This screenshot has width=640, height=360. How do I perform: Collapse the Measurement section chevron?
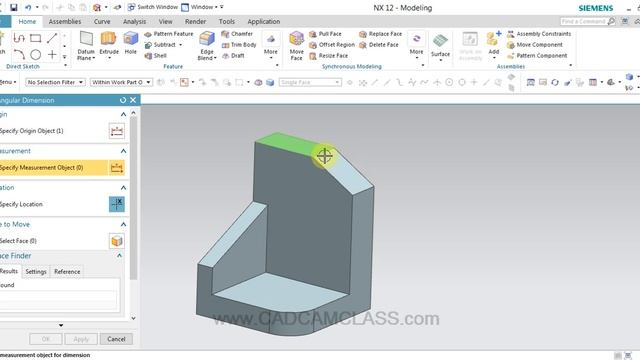(x=123, y=151)
